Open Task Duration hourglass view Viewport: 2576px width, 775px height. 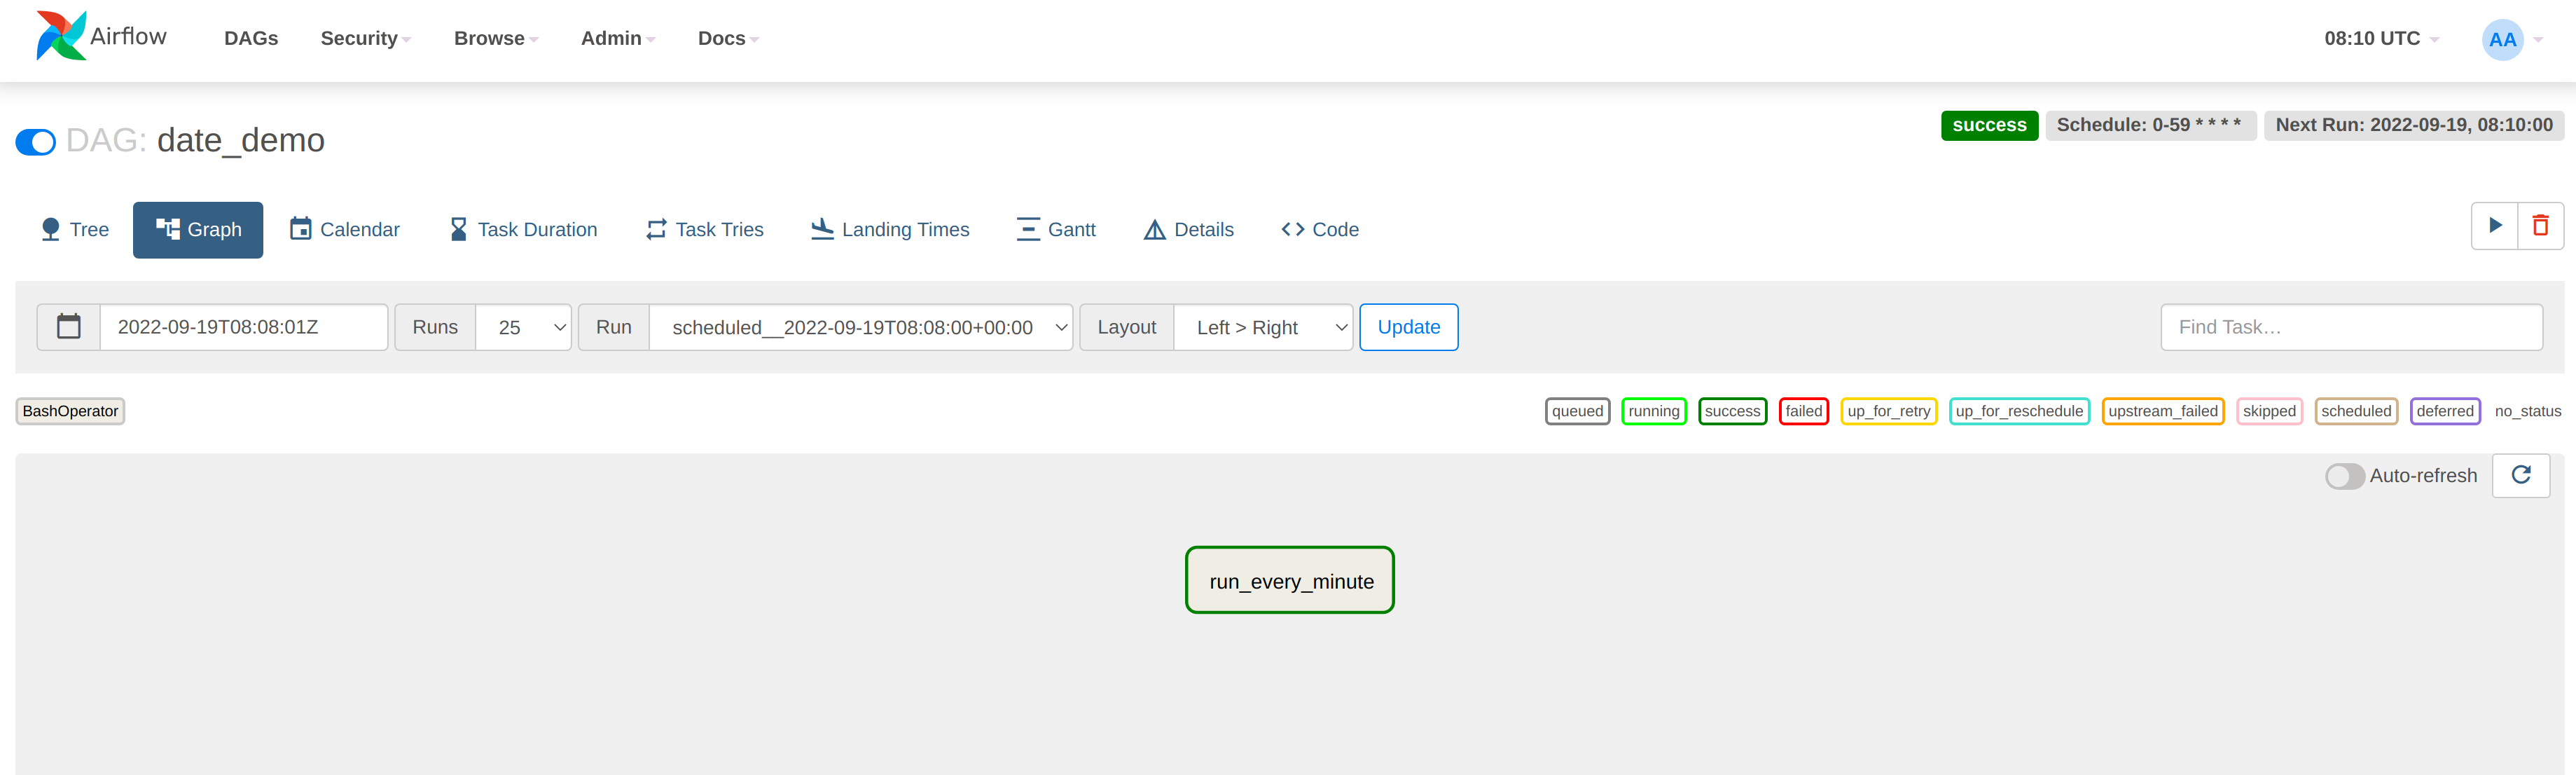[x=523, y=230]
